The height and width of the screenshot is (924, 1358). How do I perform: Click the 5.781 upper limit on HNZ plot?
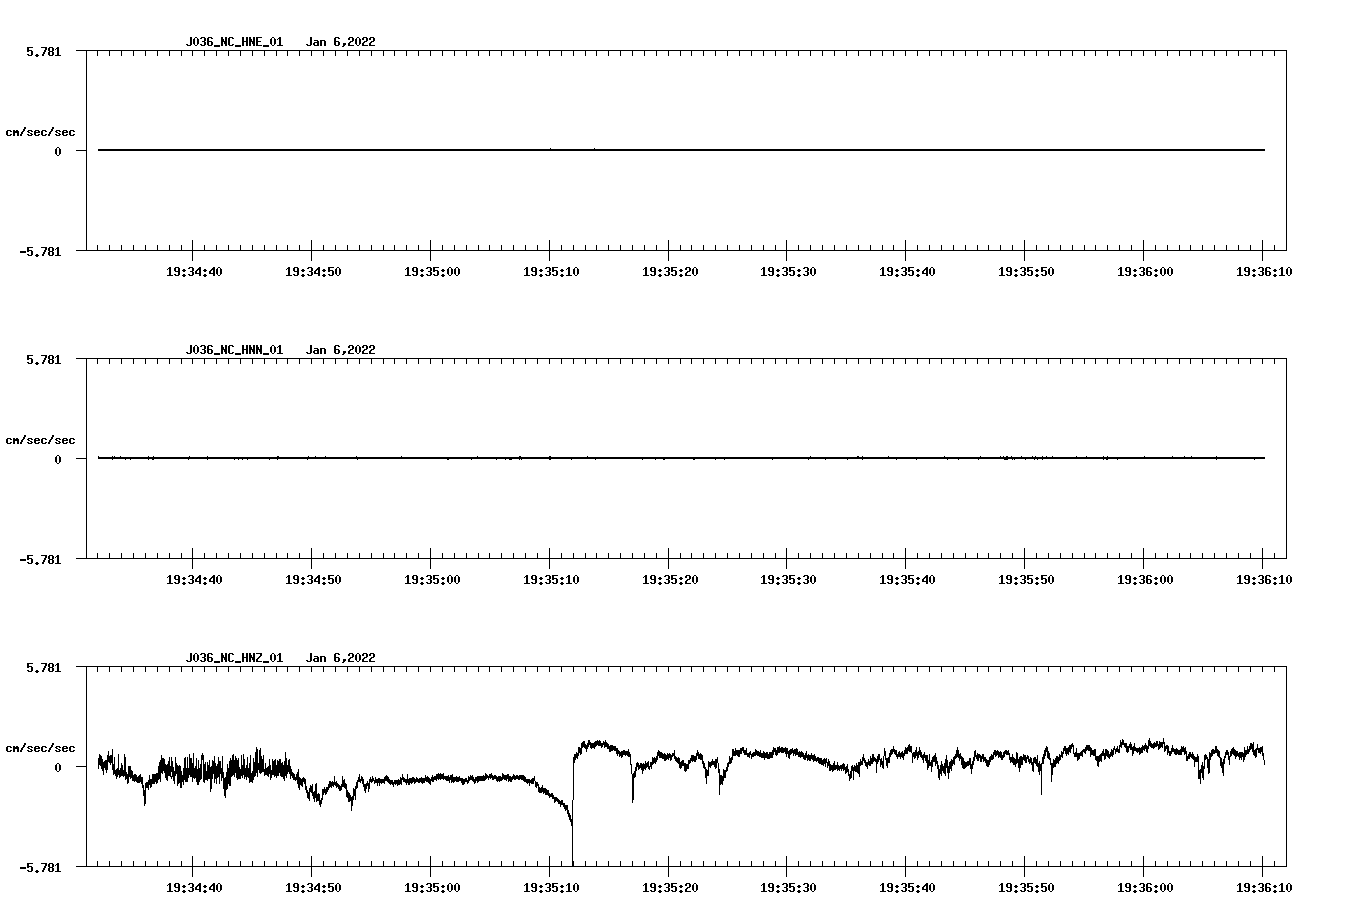43,667
